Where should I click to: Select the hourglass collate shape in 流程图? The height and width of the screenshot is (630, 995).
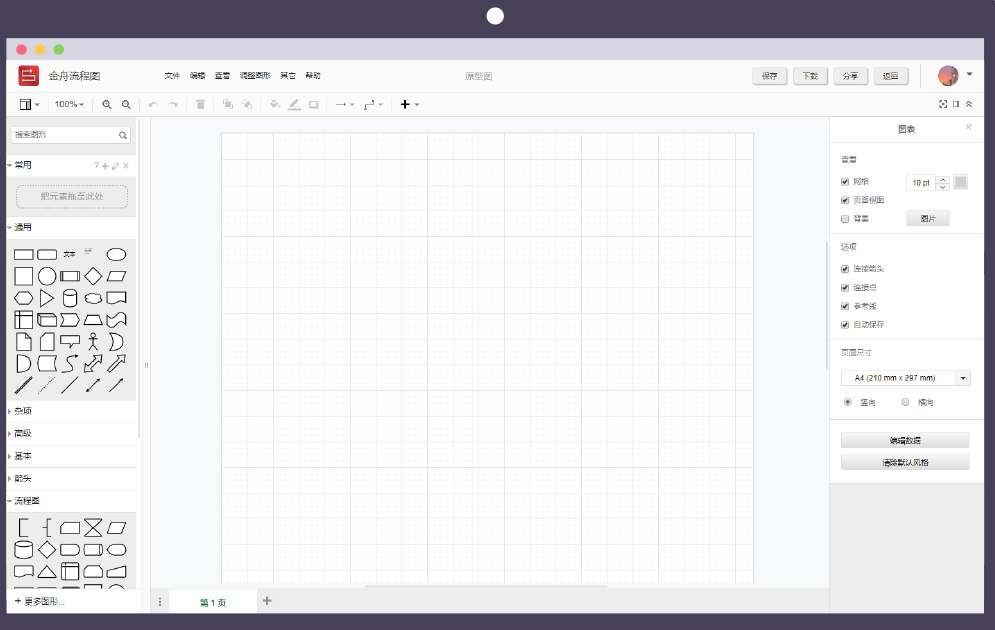93,527
